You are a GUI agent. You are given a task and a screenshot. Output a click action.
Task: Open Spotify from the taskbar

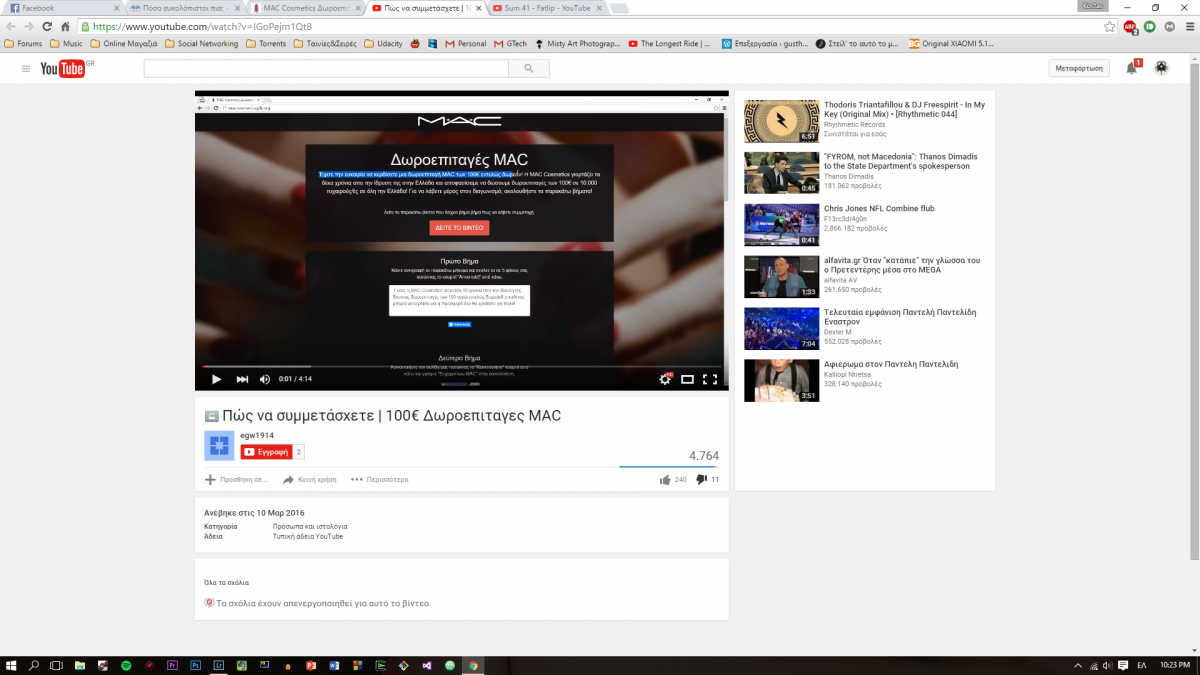pos(126,665)
